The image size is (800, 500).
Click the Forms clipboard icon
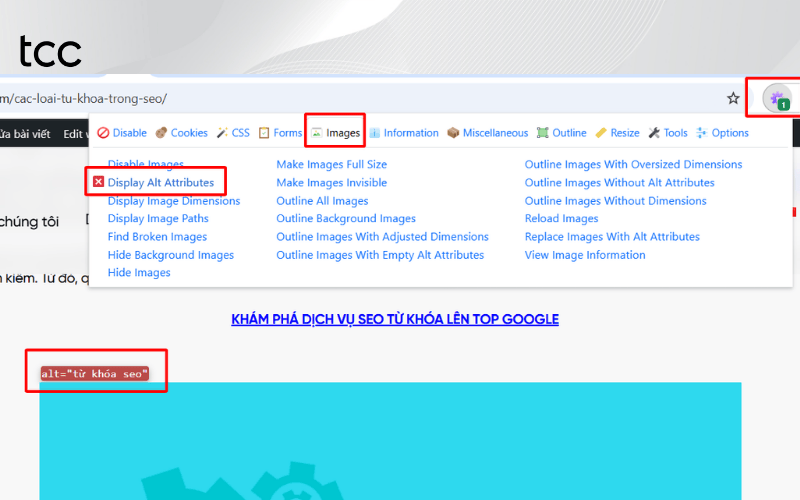tap(264, 133)
